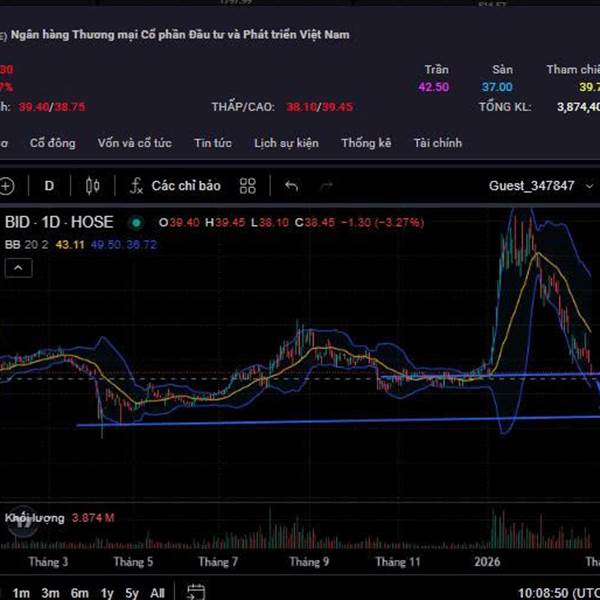
Task: Click the redo arrow in chart toolbar
Action: (326, 186)
